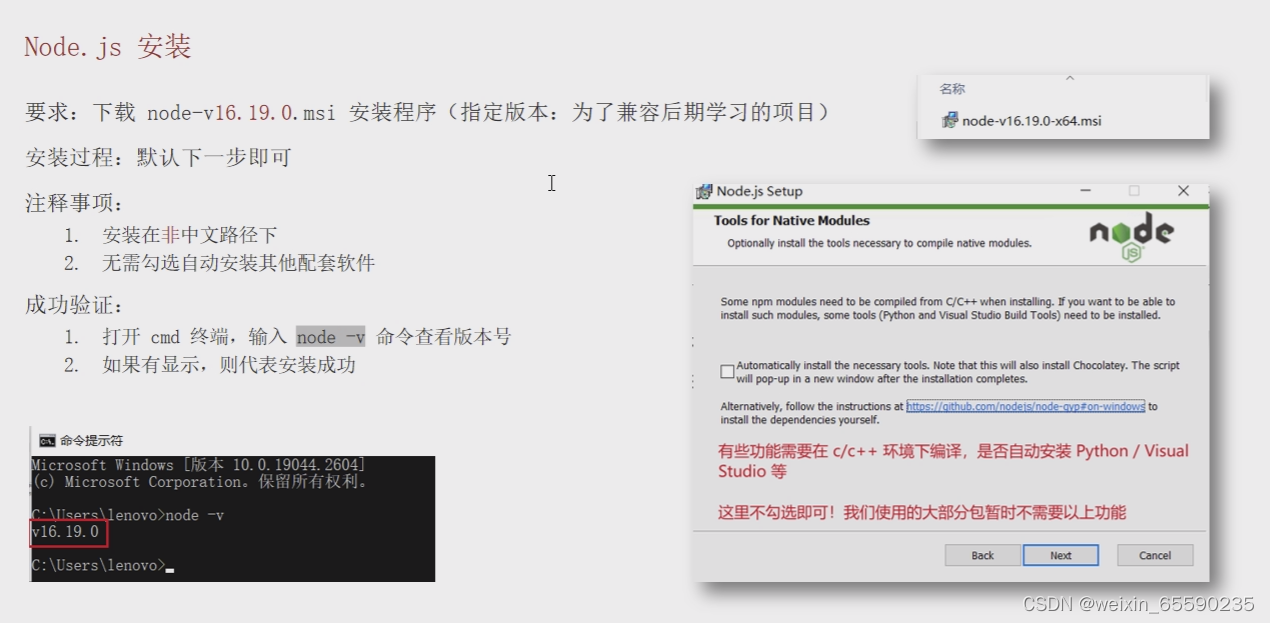The height and width of the screenshot is (623, 1270).
Task: Click the msi installer file icon
Action: (x=950, y=121)
